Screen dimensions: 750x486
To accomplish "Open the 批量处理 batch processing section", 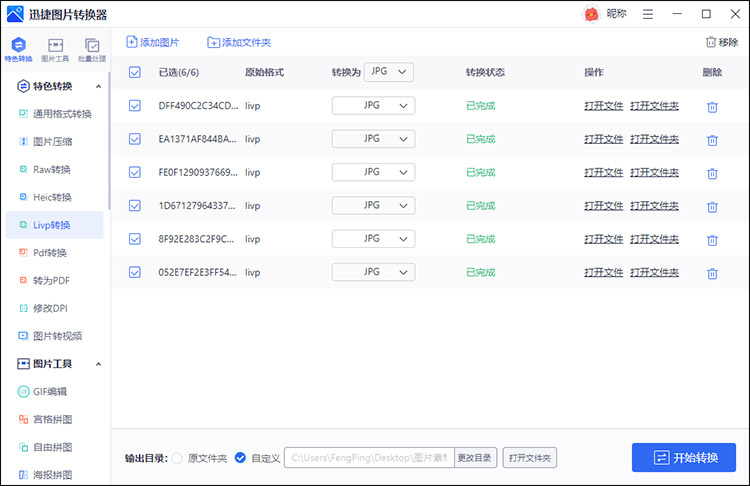I will [92, 49].
